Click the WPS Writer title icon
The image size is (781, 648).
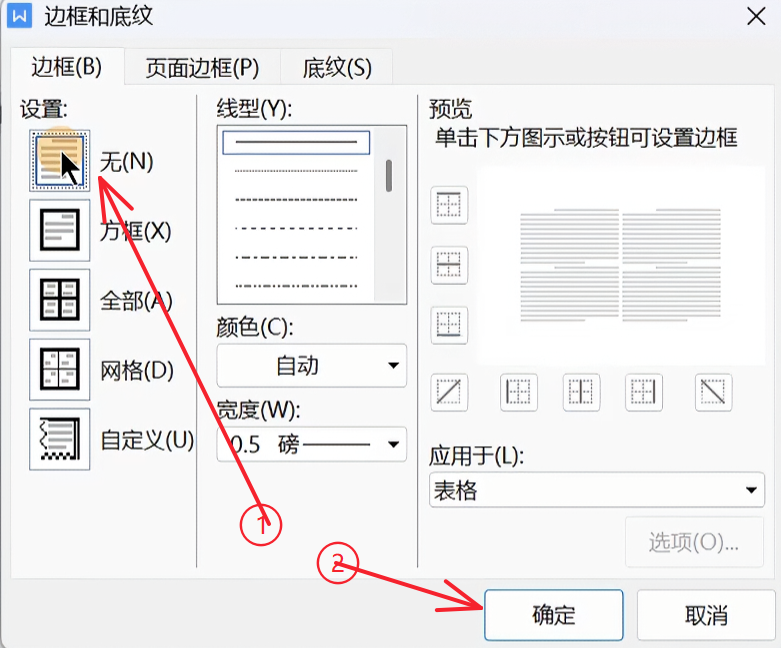click(19, 15)
